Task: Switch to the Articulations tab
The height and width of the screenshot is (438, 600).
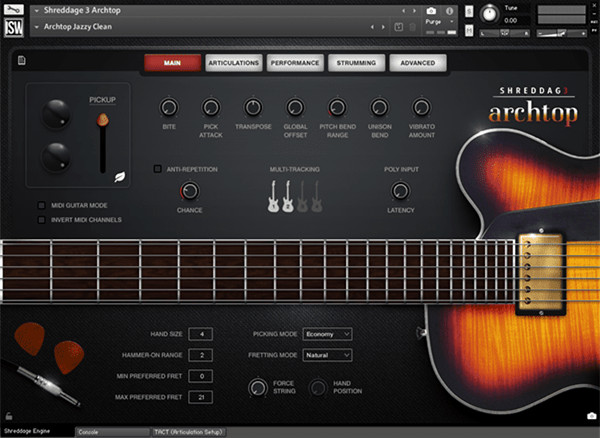Action: [x=234, y=63]
